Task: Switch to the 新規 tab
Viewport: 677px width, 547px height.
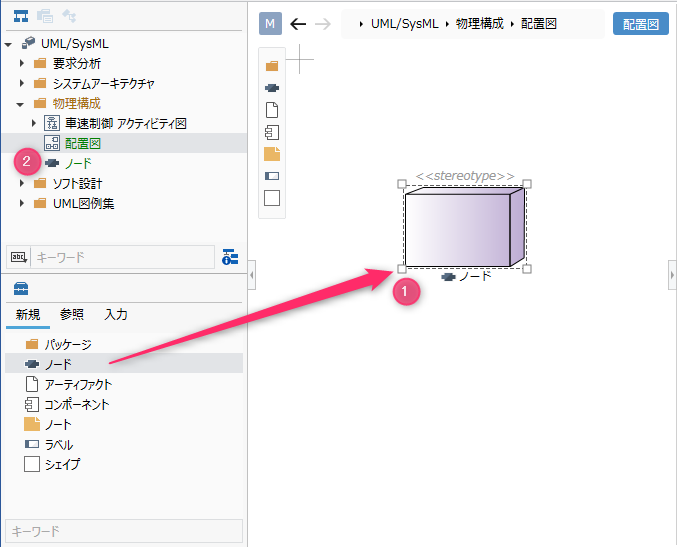Action: coord(28,314)
